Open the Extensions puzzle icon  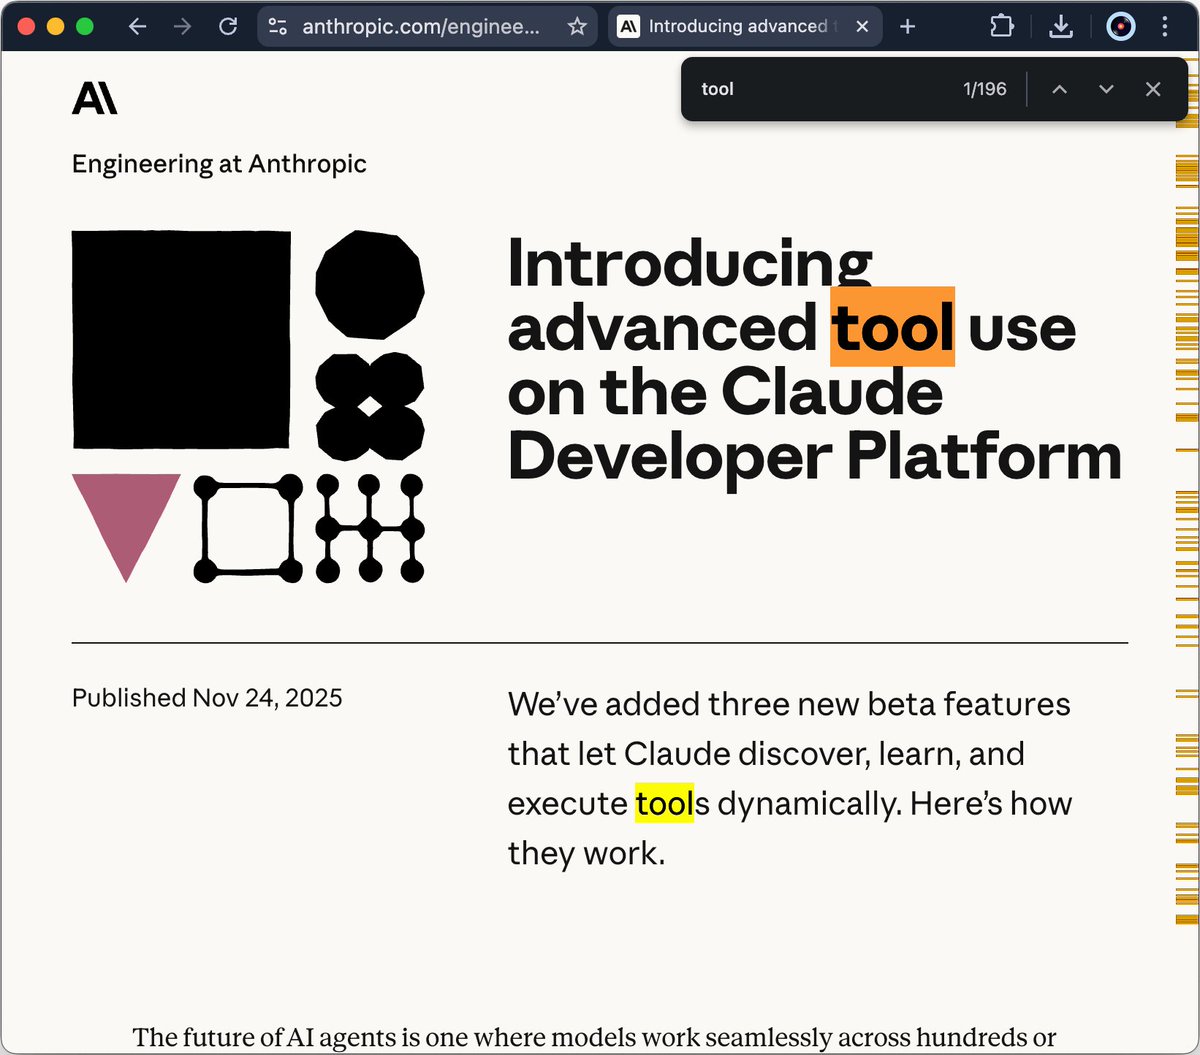pyautogui.click(x=1001, y=27)
